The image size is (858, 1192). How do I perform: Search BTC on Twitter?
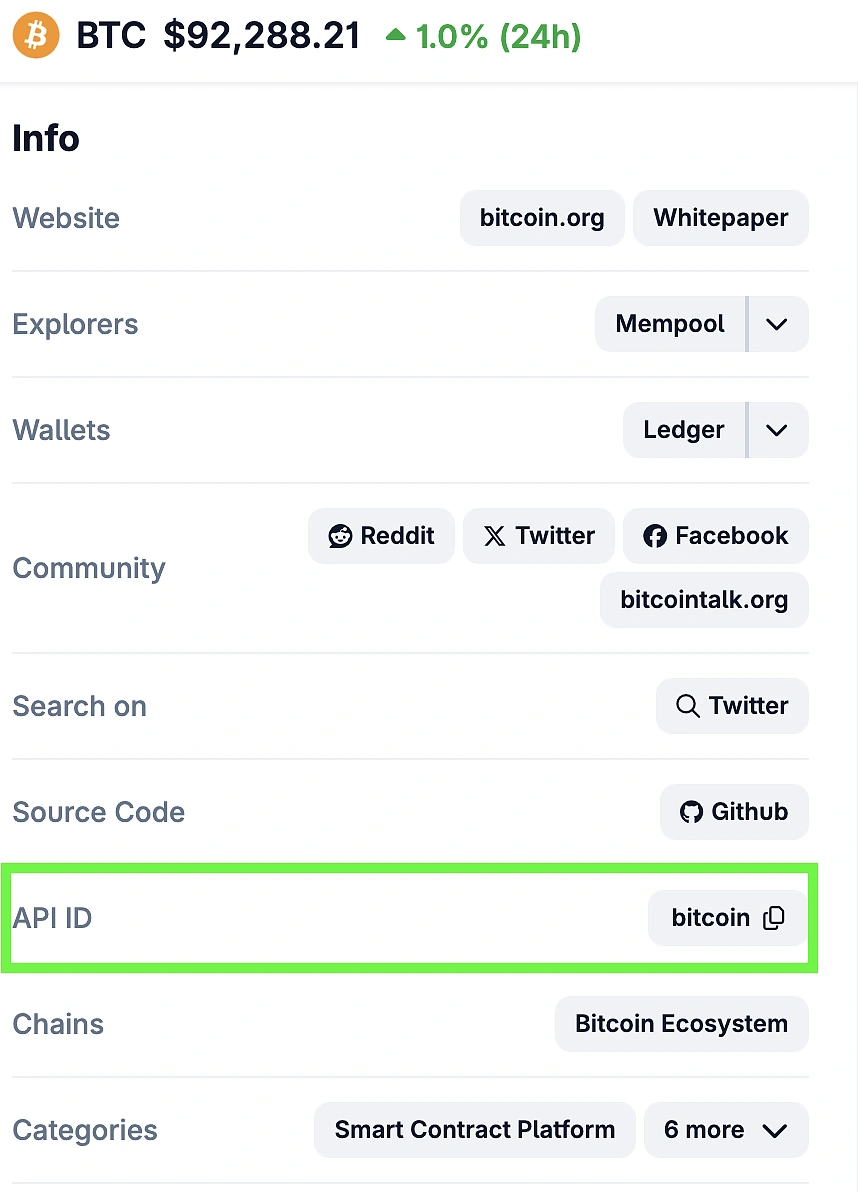(732, 705)
